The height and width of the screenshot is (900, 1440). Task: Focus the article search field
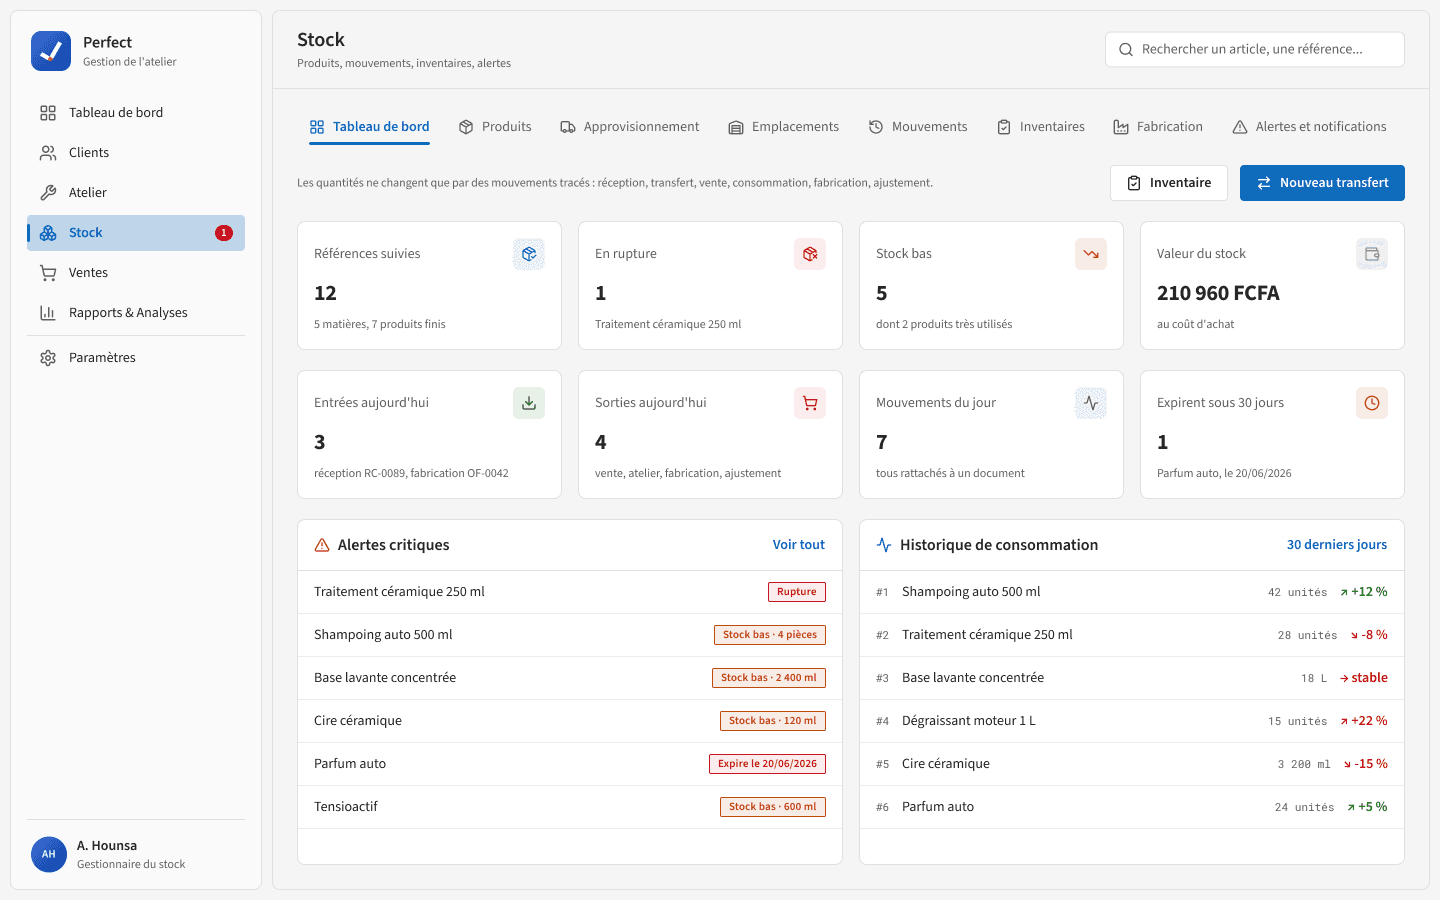click(1254, 49)
